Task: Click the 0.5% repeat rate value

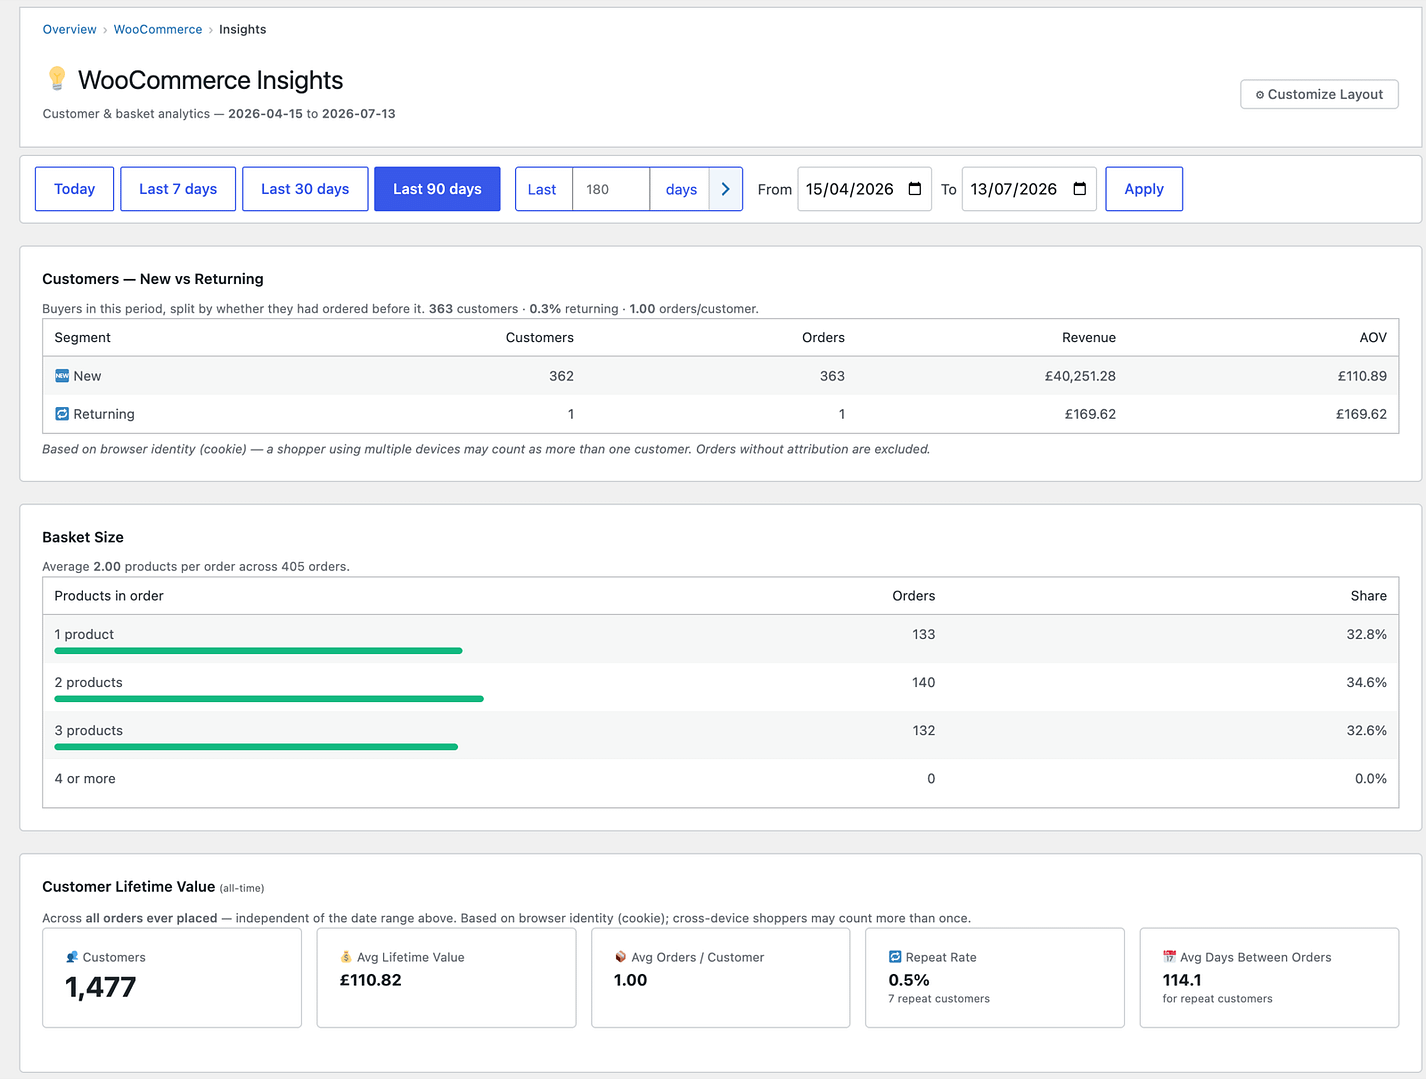Action: [x=909, y=980]
